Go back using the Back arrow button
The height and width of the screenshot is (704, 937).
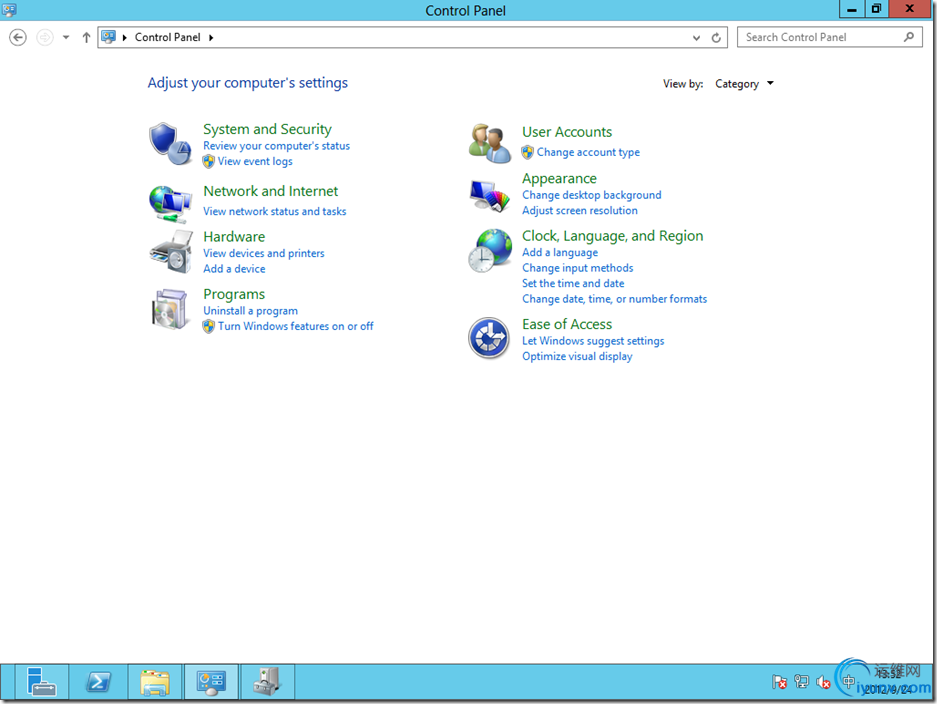click(18, 38)
